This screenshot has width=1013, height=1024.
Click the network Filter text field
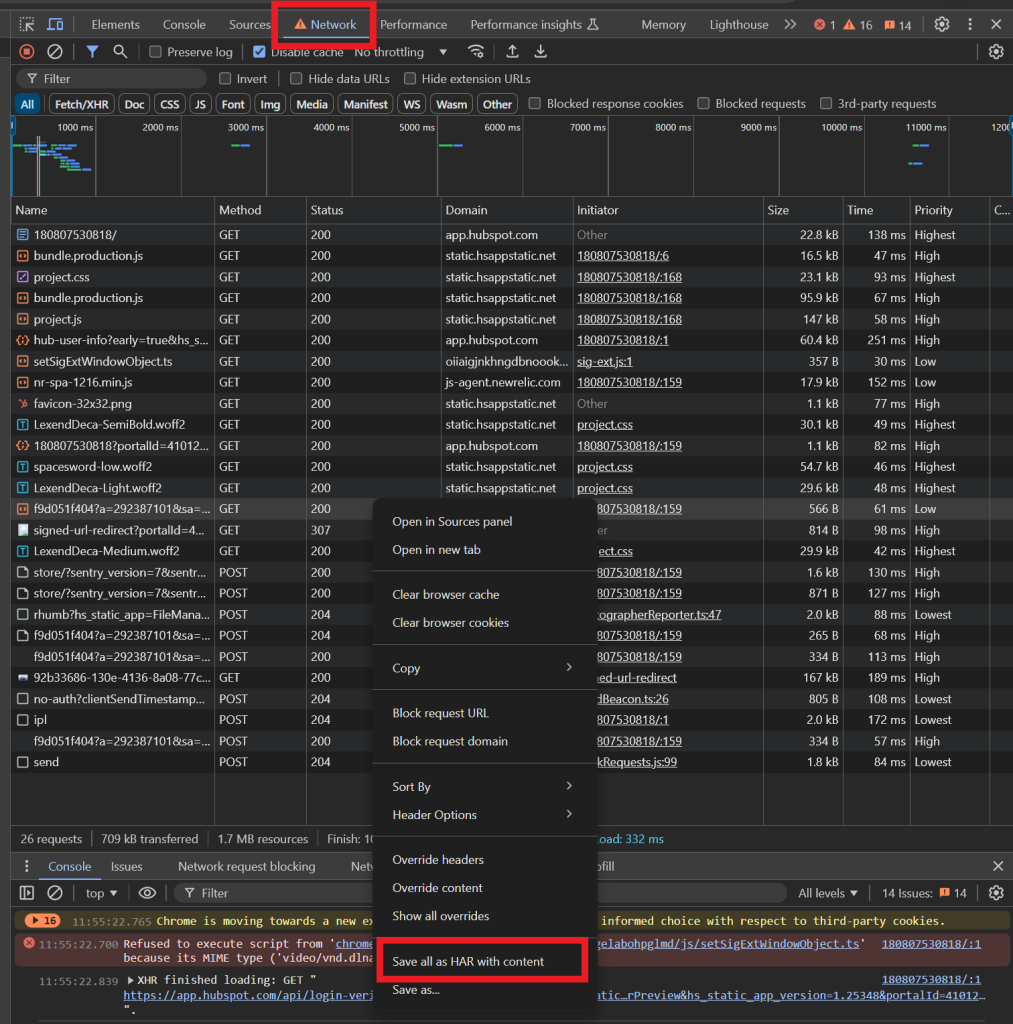point(112,78)
